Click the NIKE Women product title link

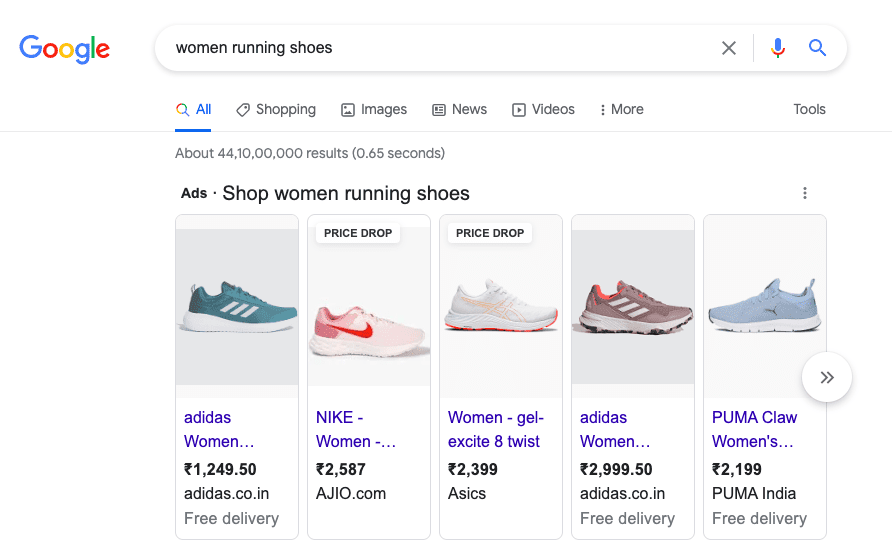pos(356,429)
